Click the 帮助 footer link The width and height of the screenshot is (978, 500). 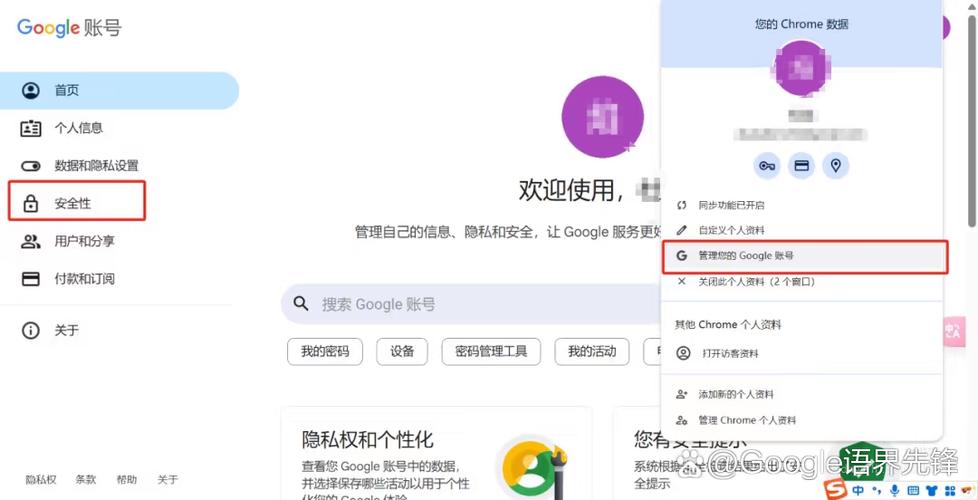(127, 479)
